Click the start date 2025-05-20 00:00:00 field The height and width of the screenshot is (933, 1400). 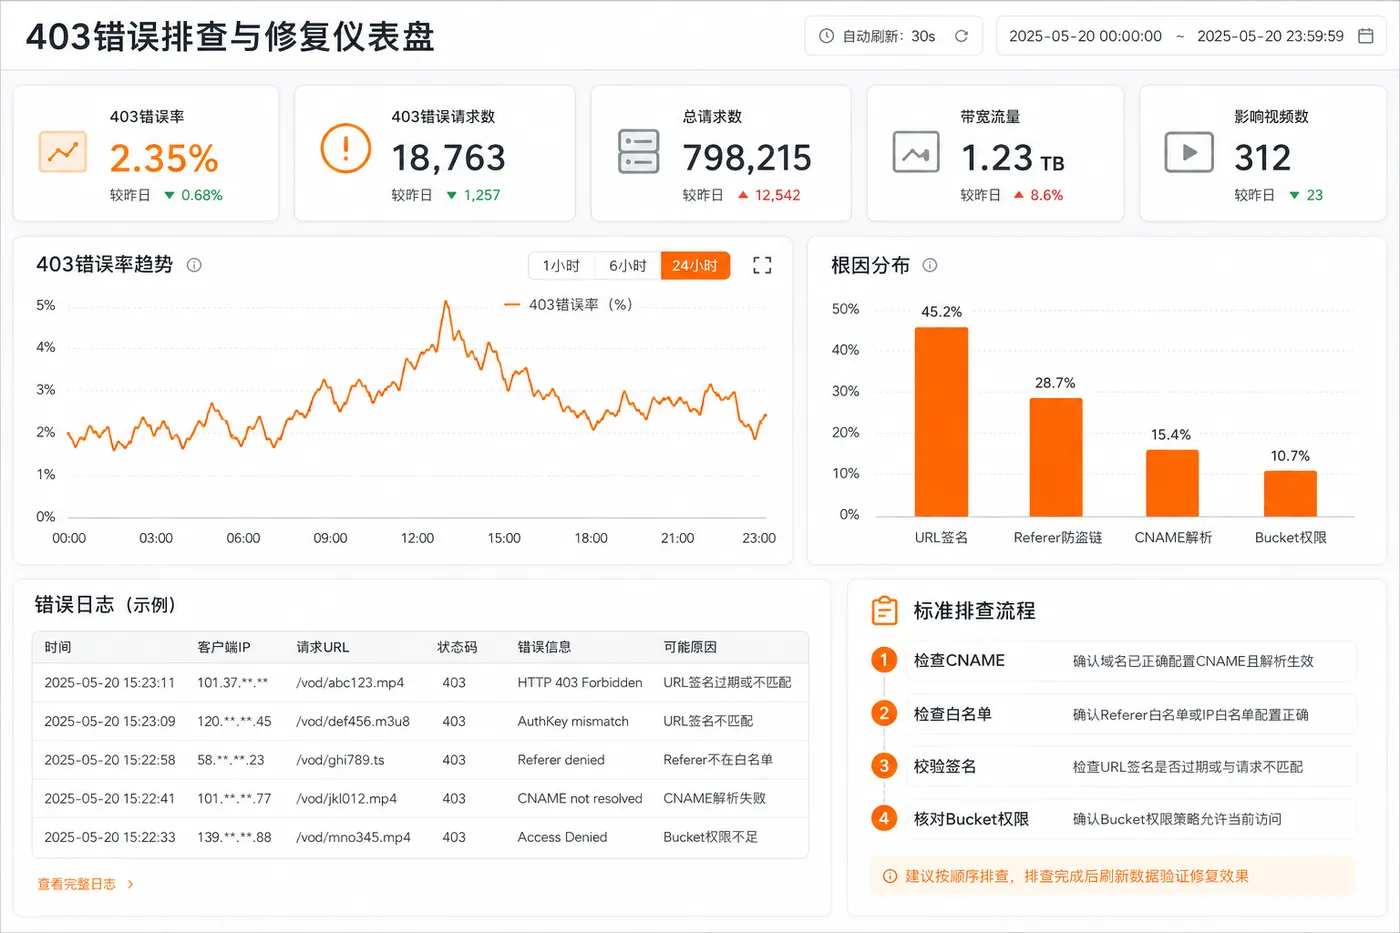1085,36
